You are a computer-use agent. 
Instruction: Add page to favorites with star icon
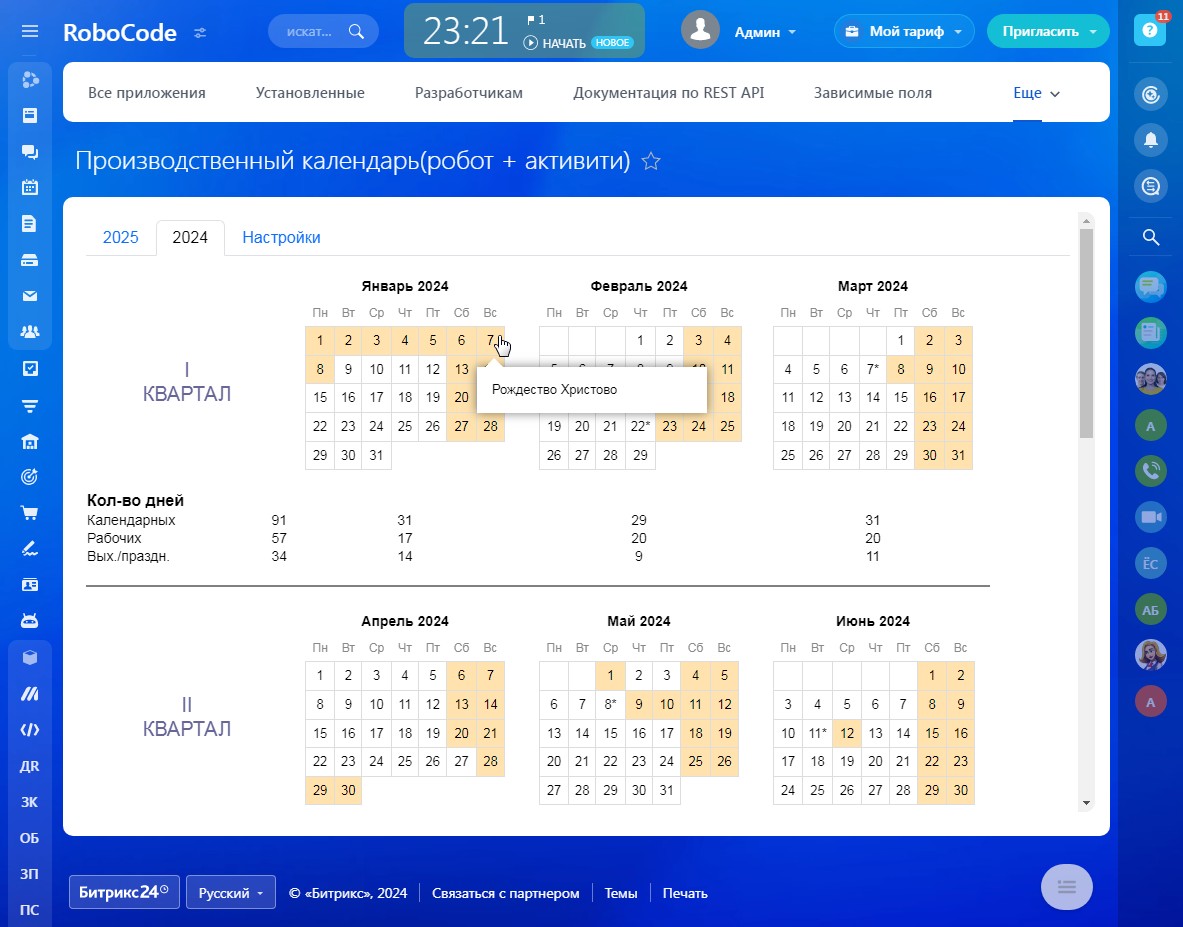click(x=650, y=161)
